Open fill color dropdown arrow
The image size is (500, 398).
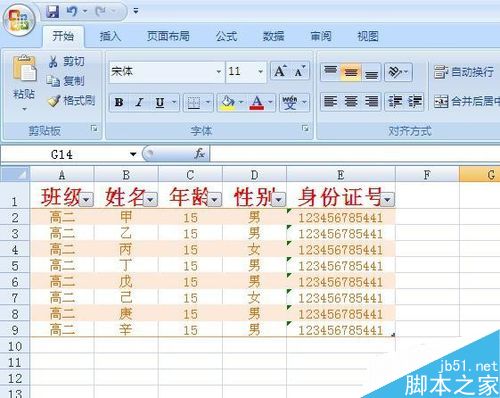tap(241, 102)
